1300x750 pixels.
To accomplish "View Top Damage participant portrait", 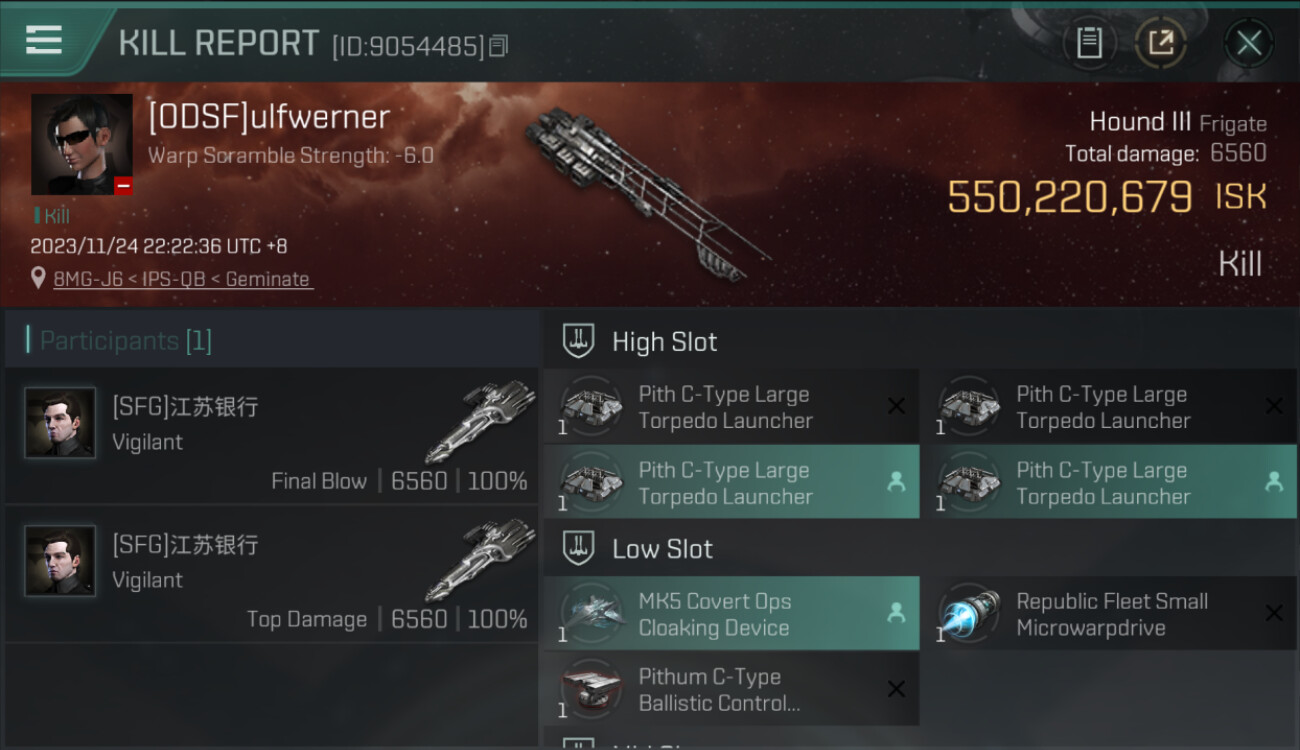I will click(x=60, y=561).
